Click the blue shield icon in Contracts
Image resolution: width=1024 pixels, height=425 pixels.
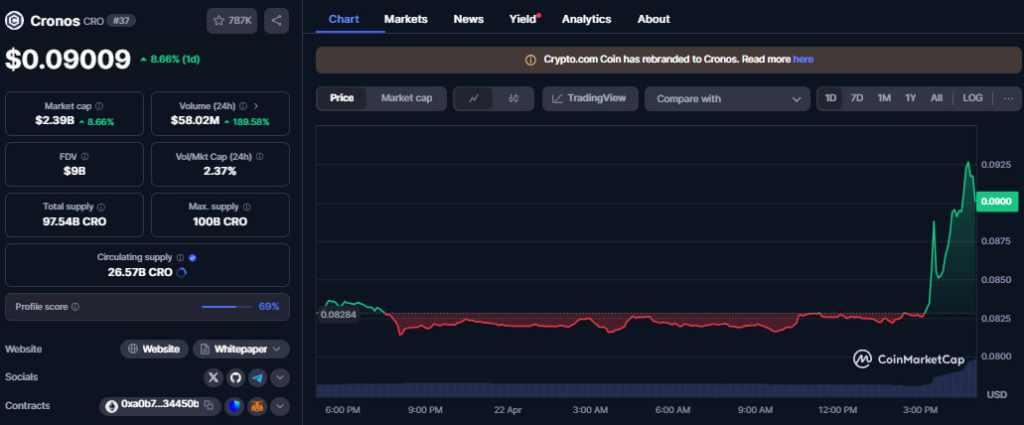coord(233,406)
